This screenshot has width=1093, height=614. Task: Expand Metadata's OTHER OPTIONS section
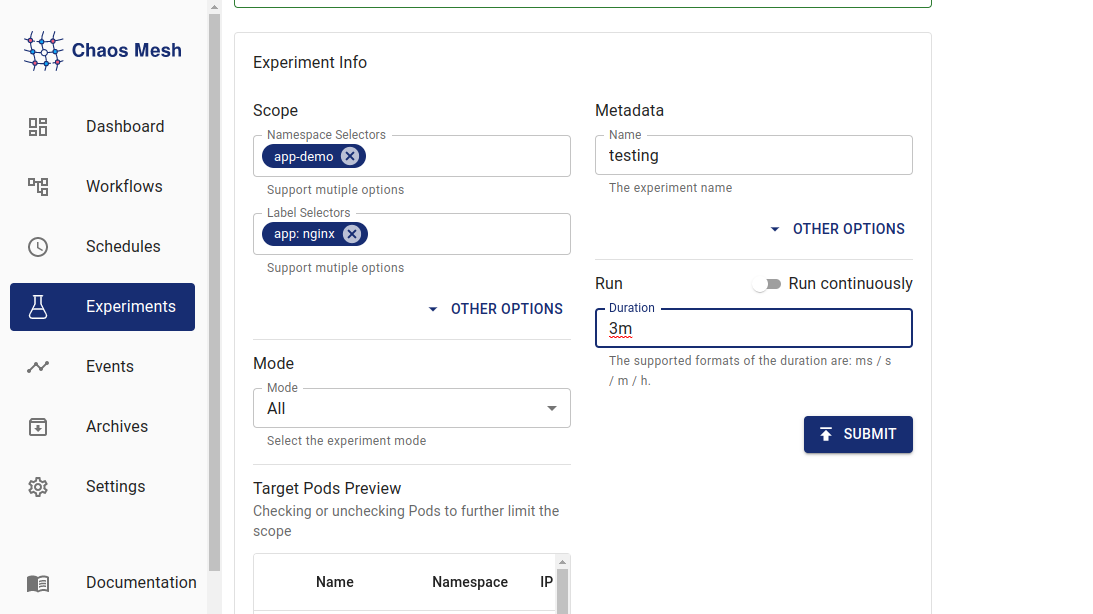pos(838,229)
